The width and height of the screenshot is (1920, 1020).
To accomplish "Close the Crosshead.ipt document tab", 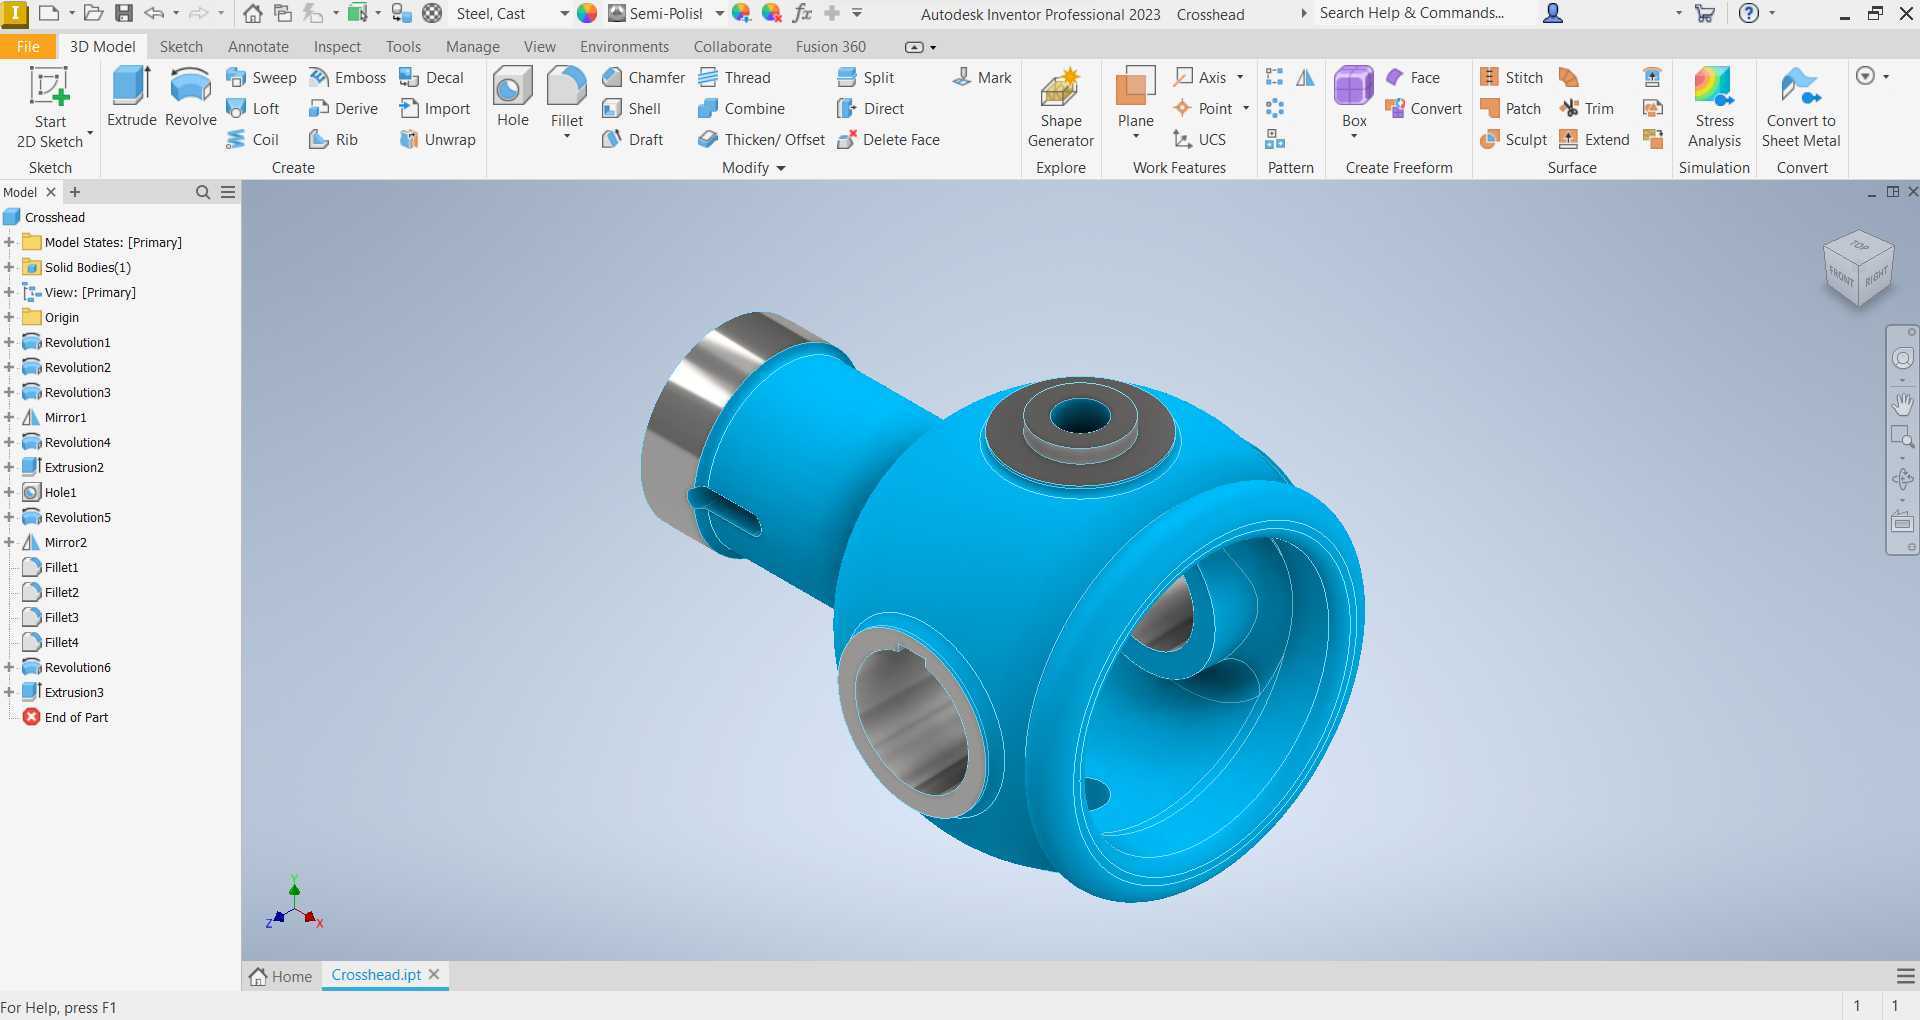I will 434,974.
